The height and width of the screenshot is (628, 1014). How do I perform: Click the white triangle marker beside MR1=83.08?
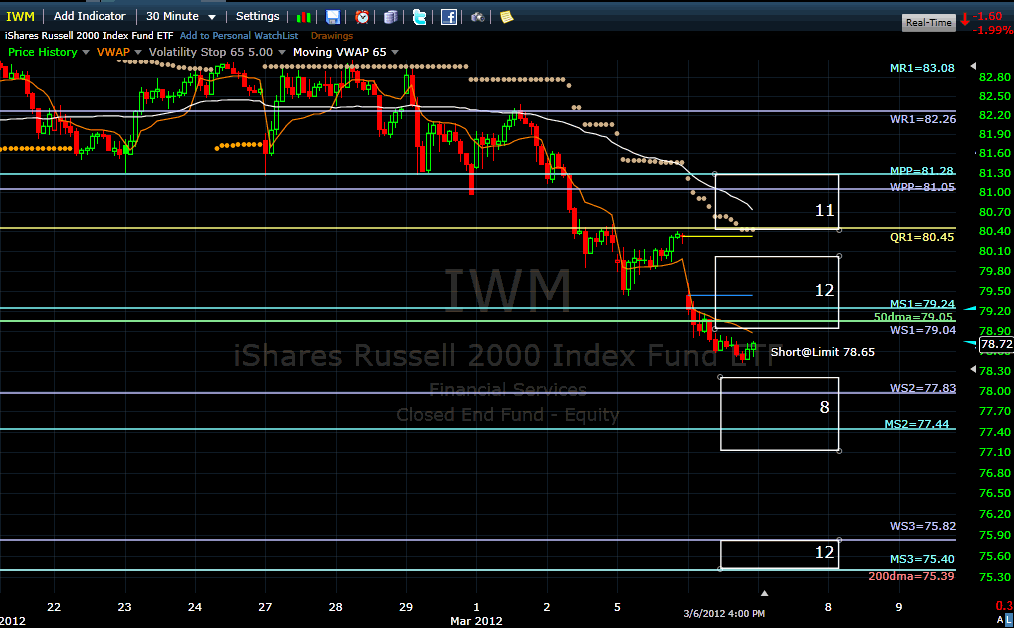pyautogui.click(x=973, y=67)
